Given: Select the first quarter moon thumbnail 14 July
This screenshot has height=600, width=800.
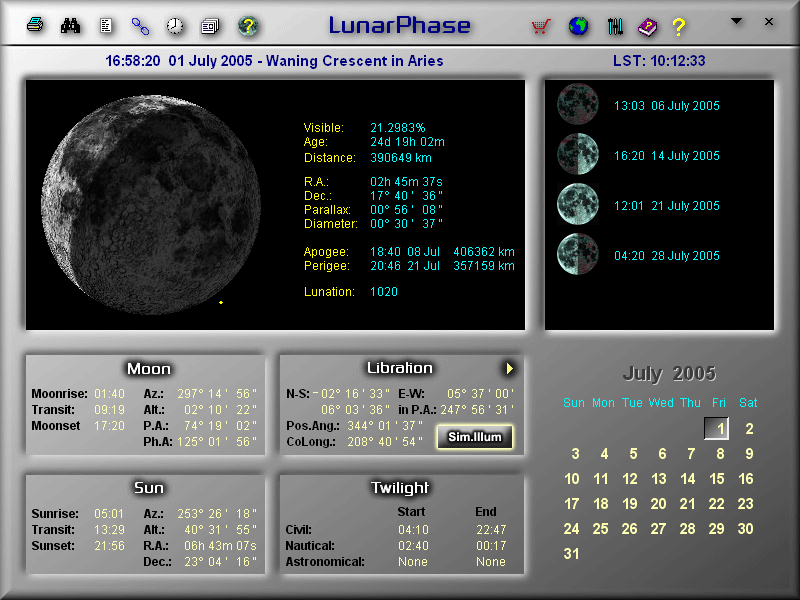Looking at the screenshot, I should pos(578,154).
